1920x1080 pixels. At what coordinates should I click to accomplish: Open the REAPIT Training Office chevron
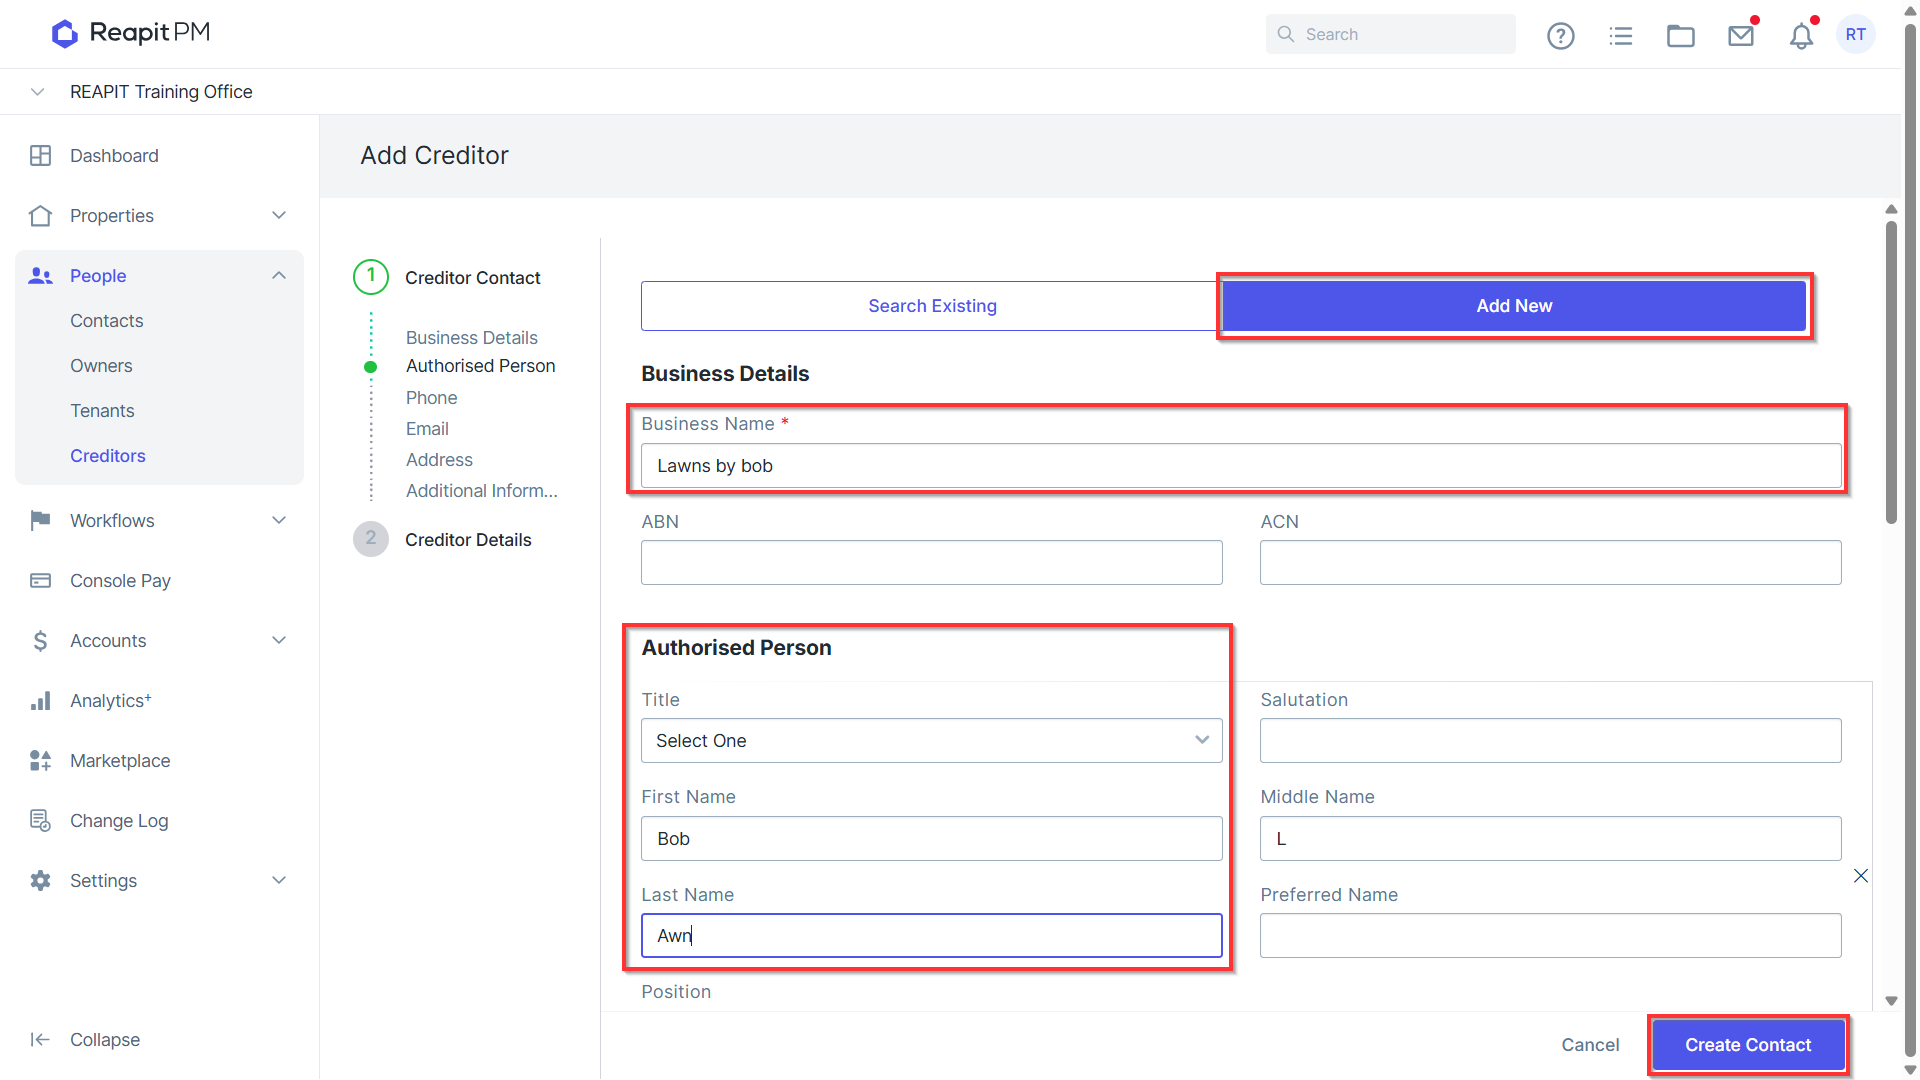[37, 92]
